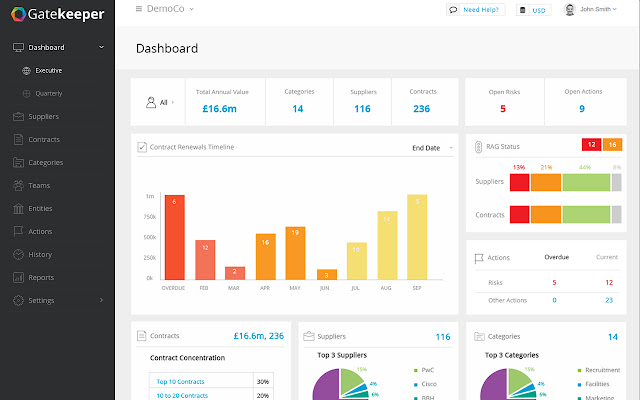Go to History in the sidebar
Viewport: 640px width, 400px height.
(40, 255)
